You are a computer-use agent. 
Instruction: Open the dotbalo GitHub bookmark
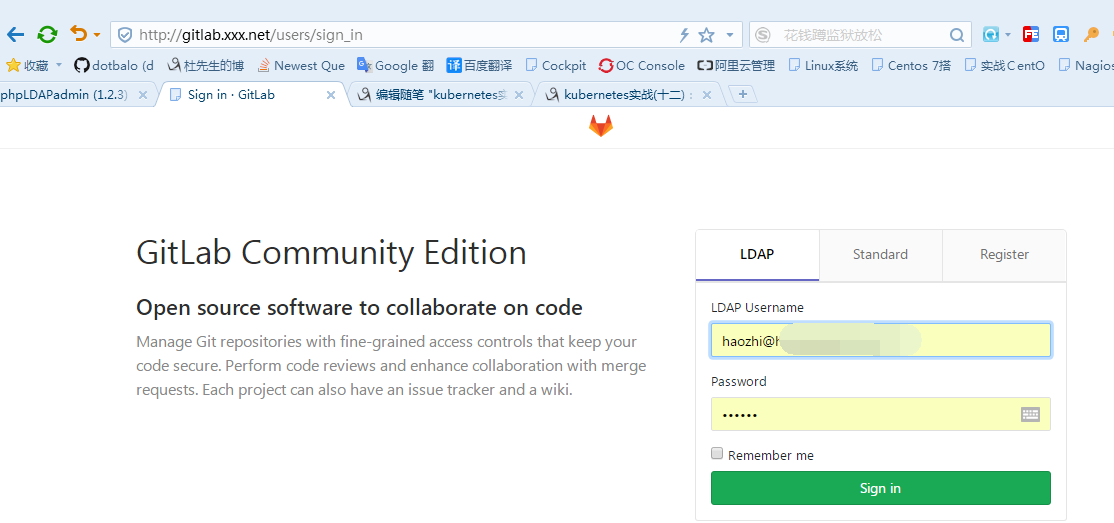[x=114, y=65]
